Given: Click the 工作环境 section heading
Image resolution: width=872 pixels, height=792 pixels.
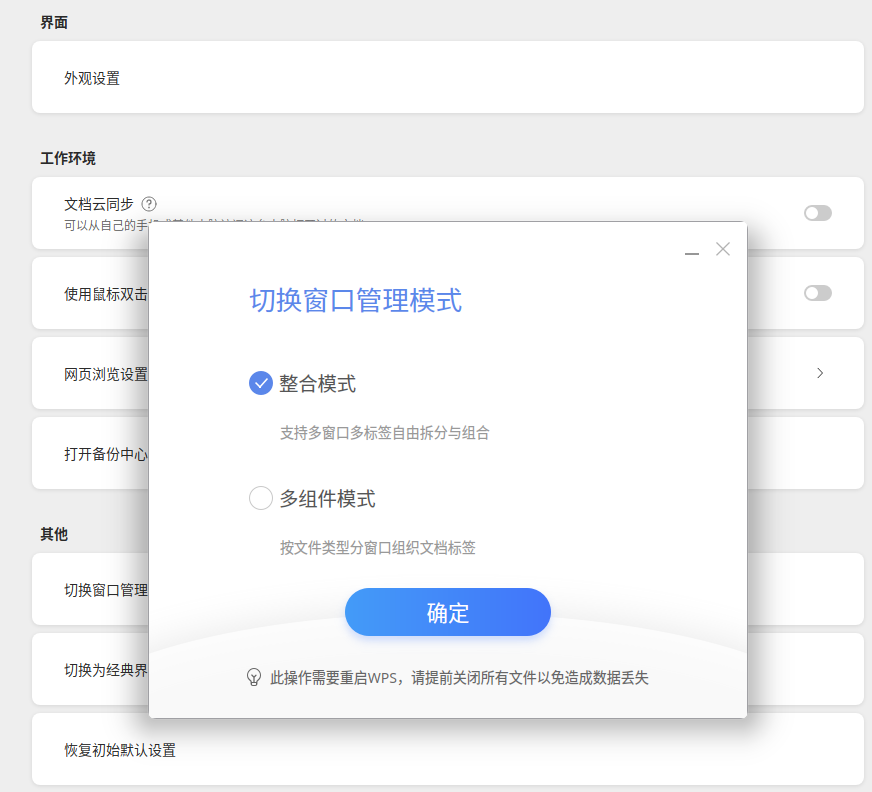Looking at the screenshot, I should coord(68,159).
